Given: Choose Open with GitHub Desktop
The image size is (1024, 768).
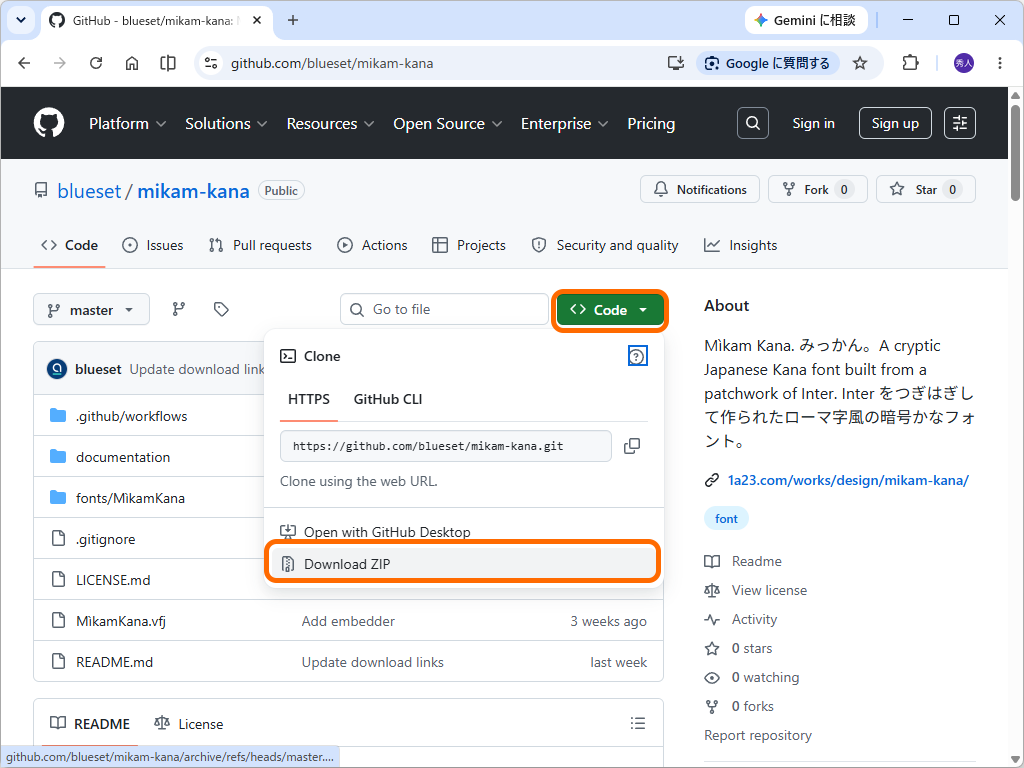Looking at the screenshot, I should click(x=463, y=532).
